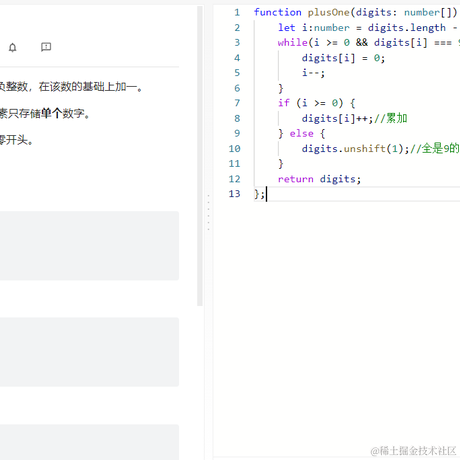Click the 'plusOne' function name
This screenshot has height=460, width=460.
click(328, 12)
